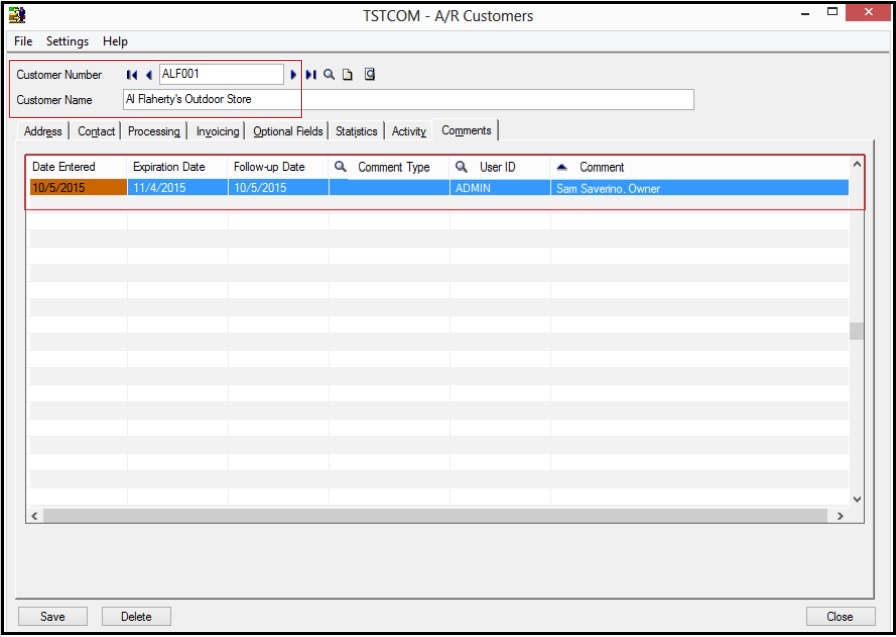The width and height of the screenshot is (896, 637).
Task: Click the icon right of the new document icon
Action: pos(370,75)
